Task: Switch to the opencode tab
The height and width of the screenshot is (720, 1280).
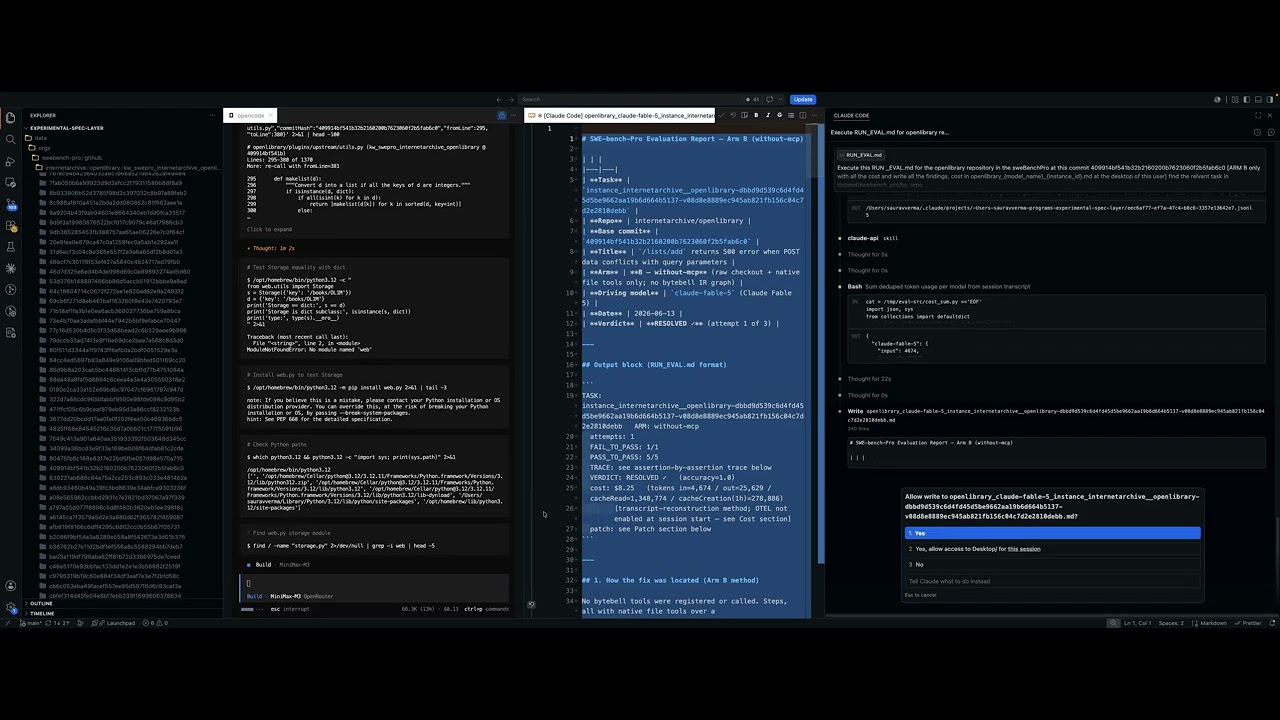Action: (250, 115)
